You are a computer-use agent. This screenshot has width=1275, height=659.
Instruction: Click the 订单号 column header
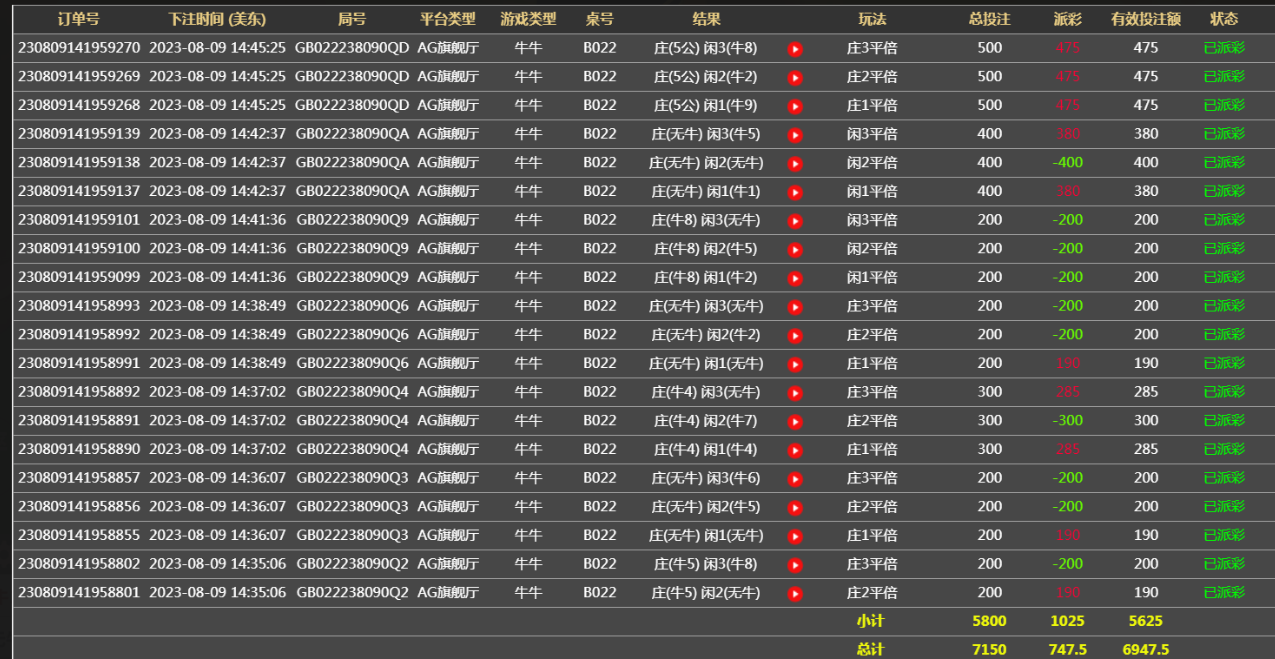pyautogui.click(x=79, y=19)
